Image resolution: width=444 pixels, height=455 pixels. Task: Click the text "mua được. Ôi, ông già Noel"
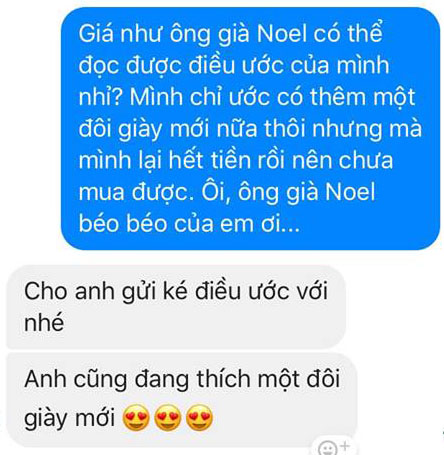(x=227, y=193)
